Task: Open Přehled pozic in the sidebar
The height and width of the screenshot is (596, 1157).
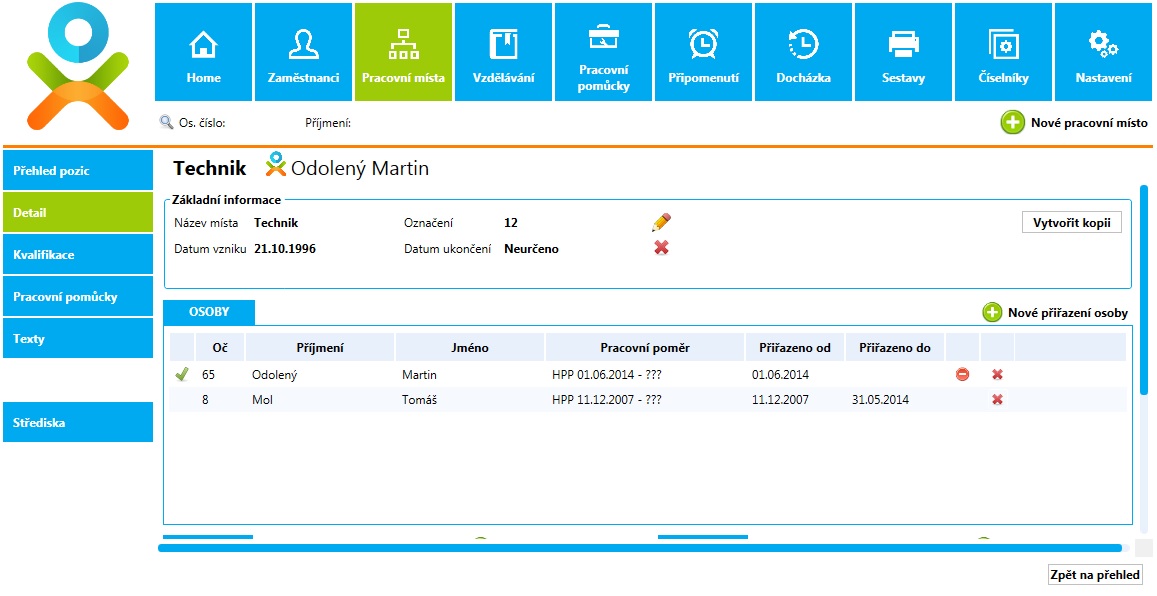Action: (78, 171)
